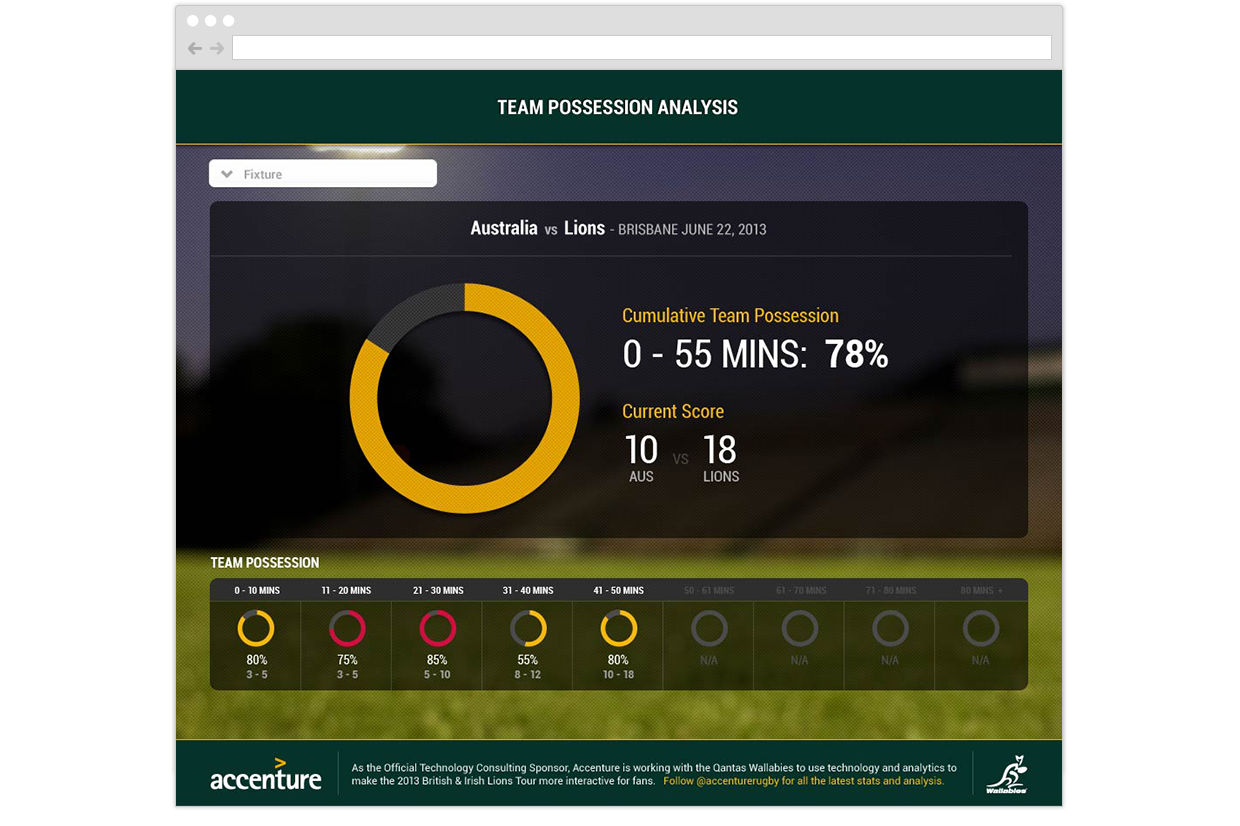Select the 50 - 61 MINS tab
Image resolution: width=1240 pixels, height=826 pixels.
[709, 590]
